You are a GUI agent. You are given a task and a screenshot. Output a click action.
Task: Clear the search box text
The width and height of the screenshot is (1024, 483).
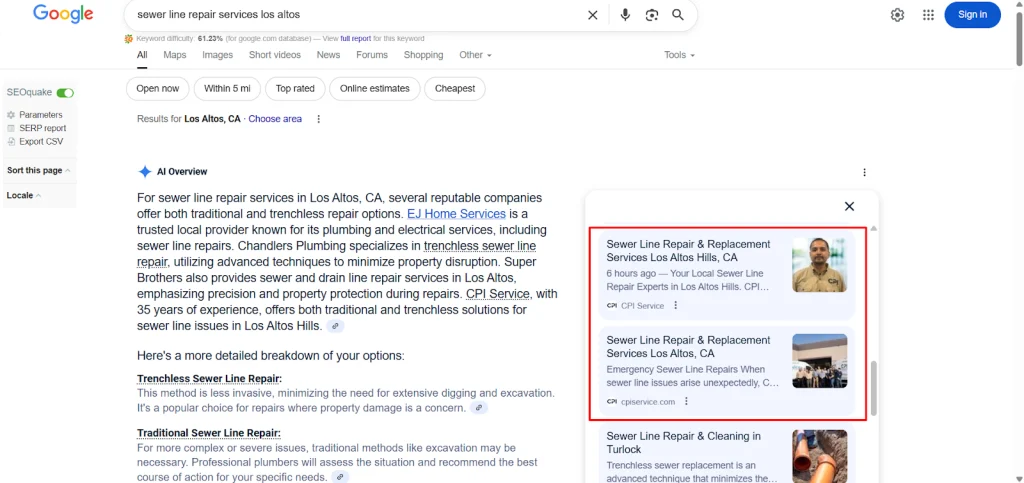pos(593,15)
